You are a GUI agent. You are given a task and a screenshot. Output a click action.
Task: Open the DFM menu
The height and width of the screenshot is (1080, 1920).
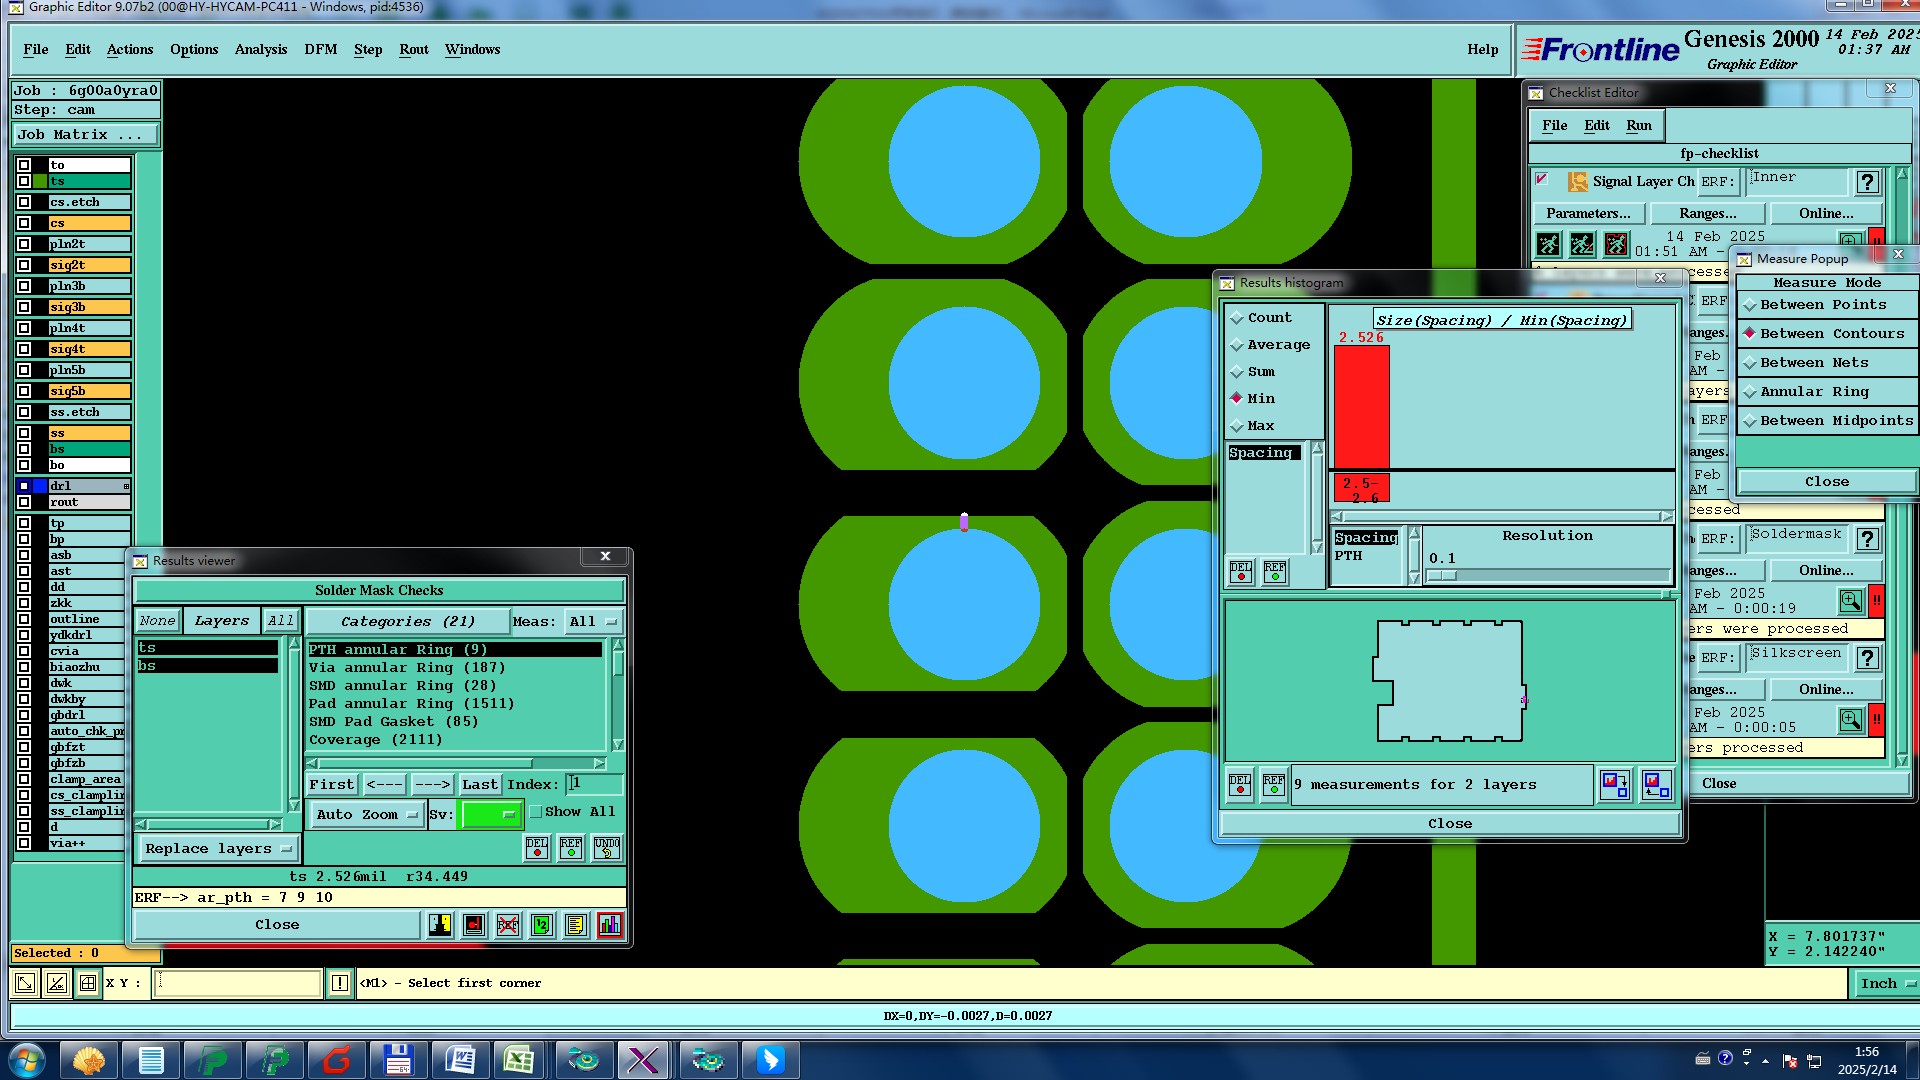point(320,49)
